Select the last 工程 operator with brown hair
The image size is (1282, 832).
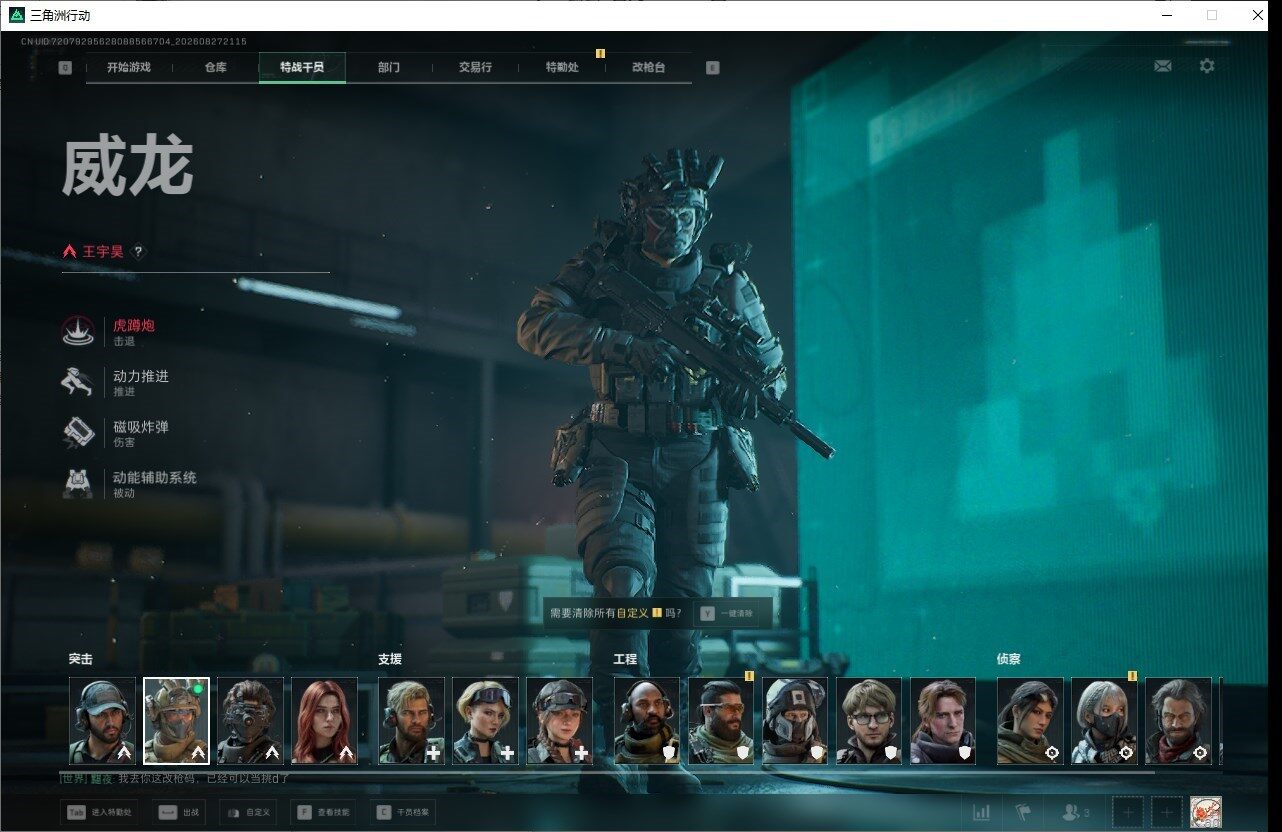point(942,721)
